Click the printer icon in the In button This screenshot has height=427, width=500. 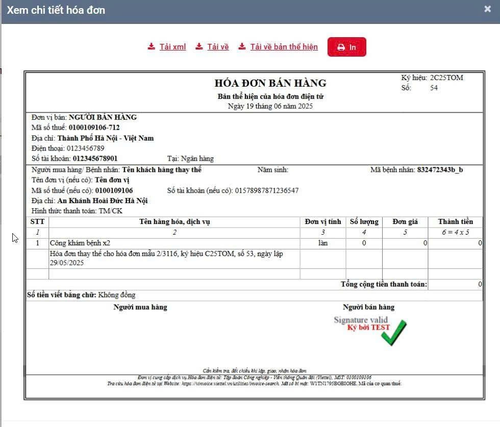341,47
